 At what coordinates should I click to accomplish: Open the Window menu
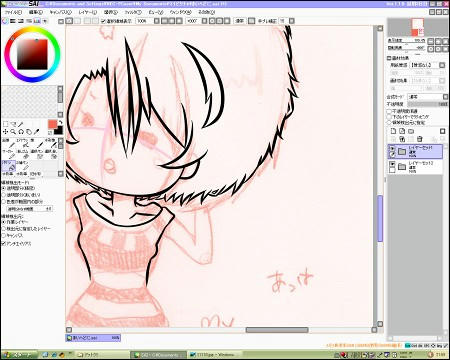[x=181, y=12]
